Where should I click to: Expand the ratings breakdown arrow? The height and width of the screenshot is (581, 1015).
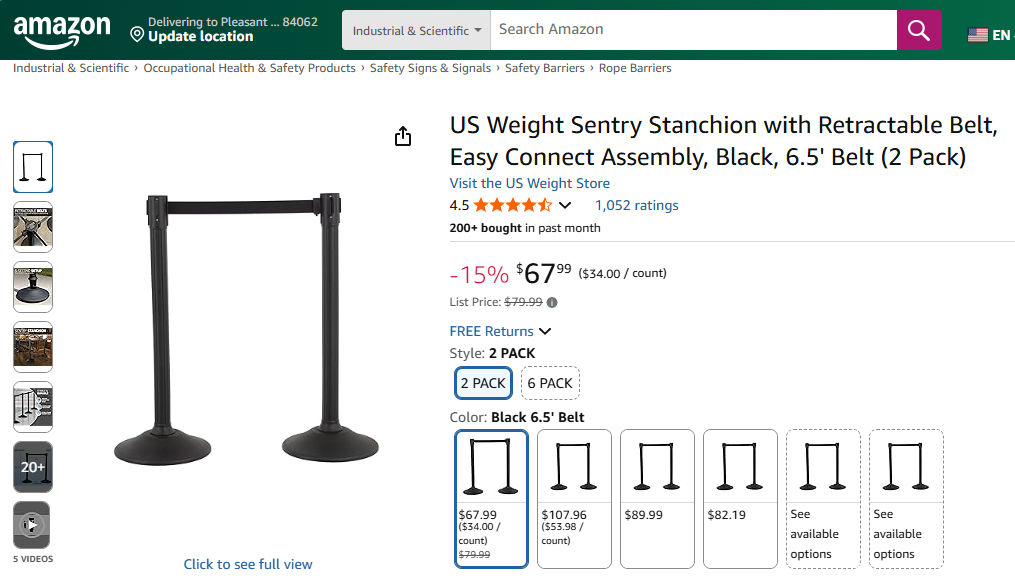565,206
